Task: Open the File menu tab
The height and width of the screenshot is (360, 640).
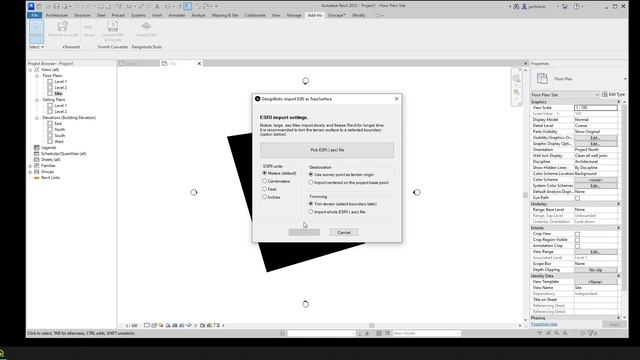Action: [x=35, y=15]
